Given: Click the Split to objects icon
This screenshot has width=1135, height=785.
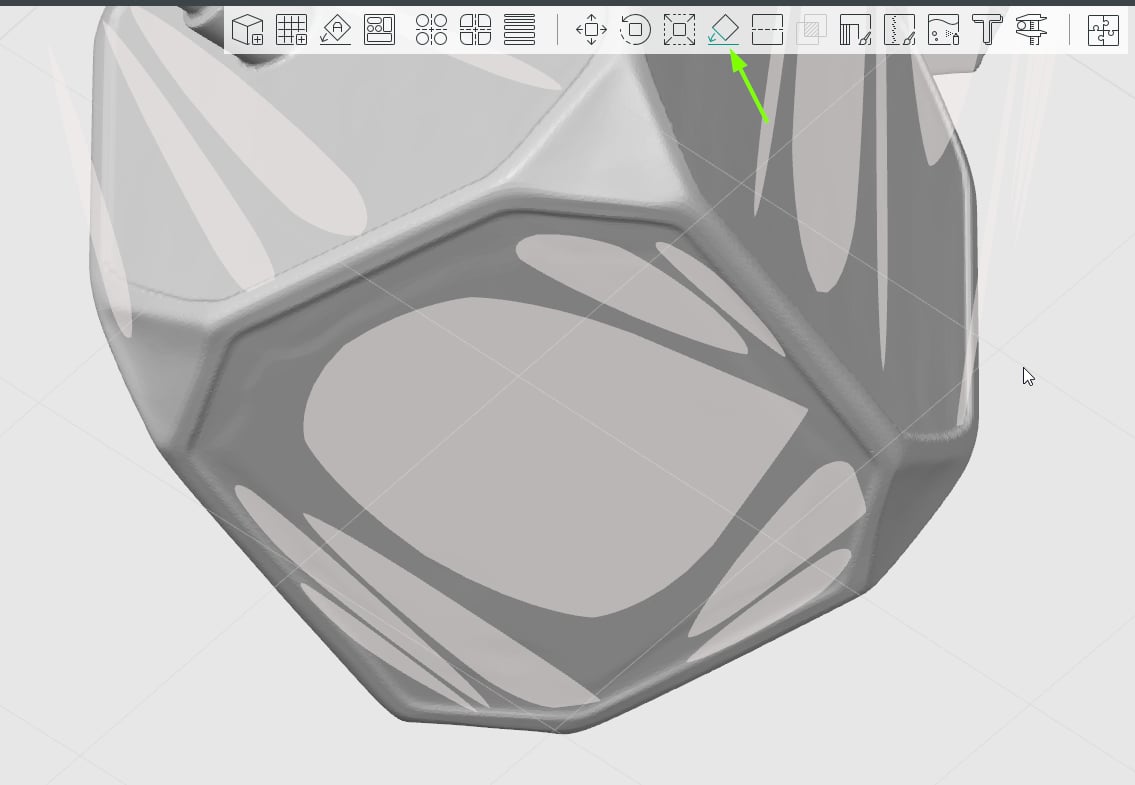Looking at the screenshot, I should coord(431,30).
